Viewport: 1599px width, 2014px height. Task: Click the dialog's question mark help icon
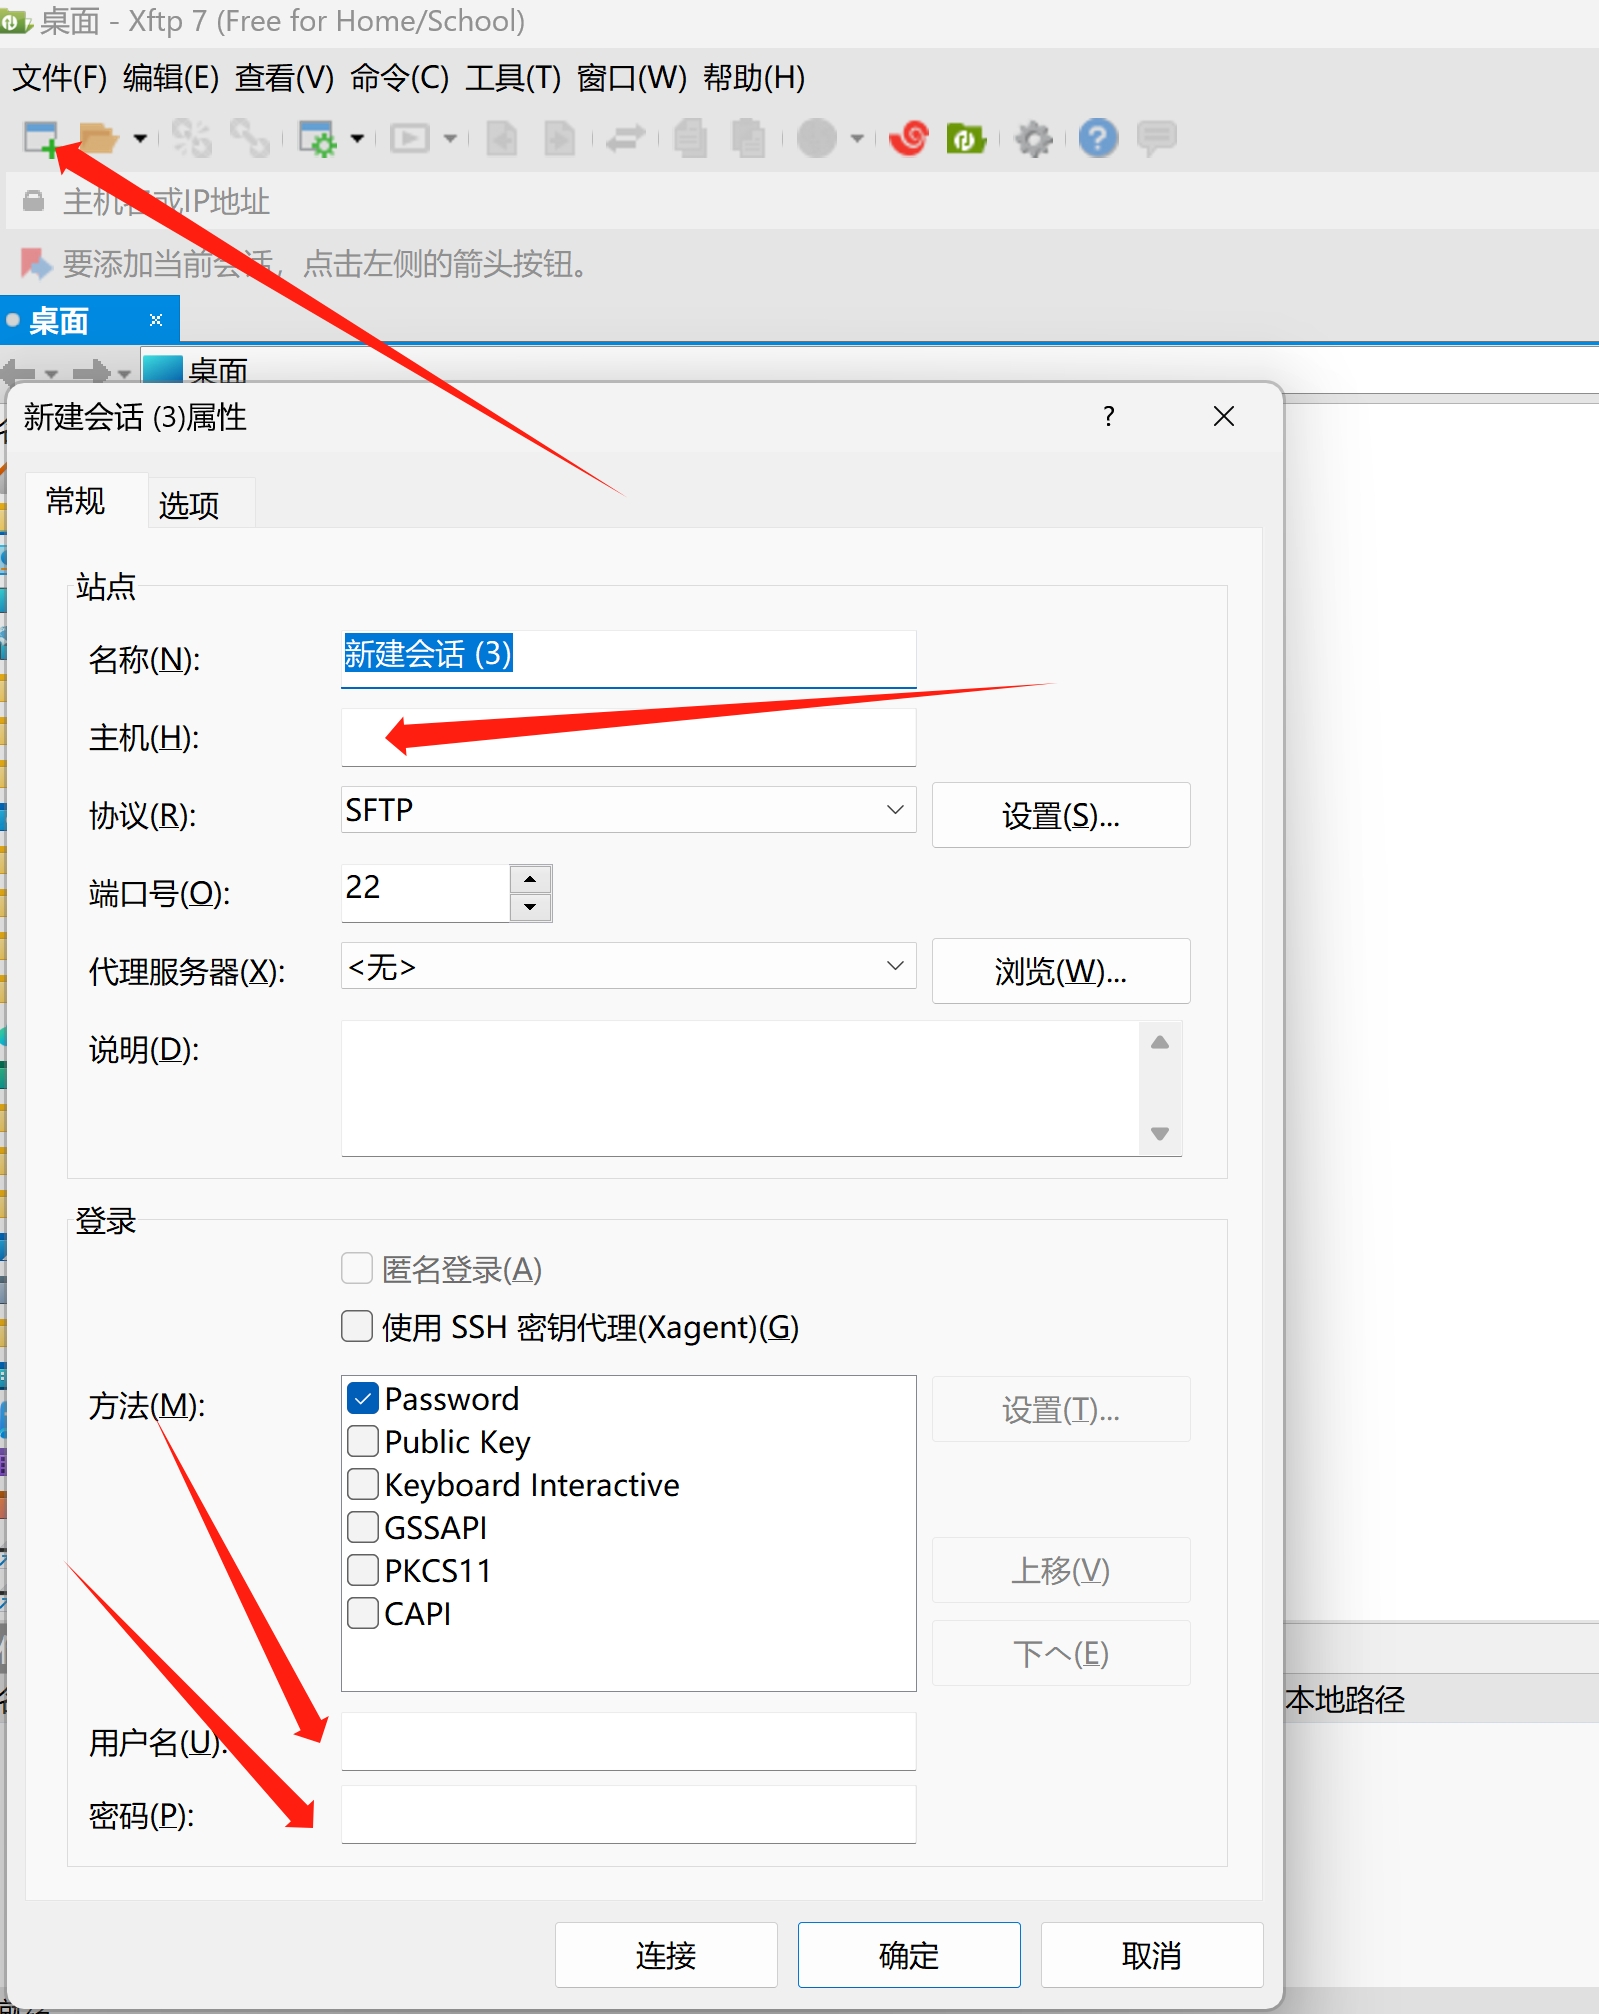[x=1108, y=416]
